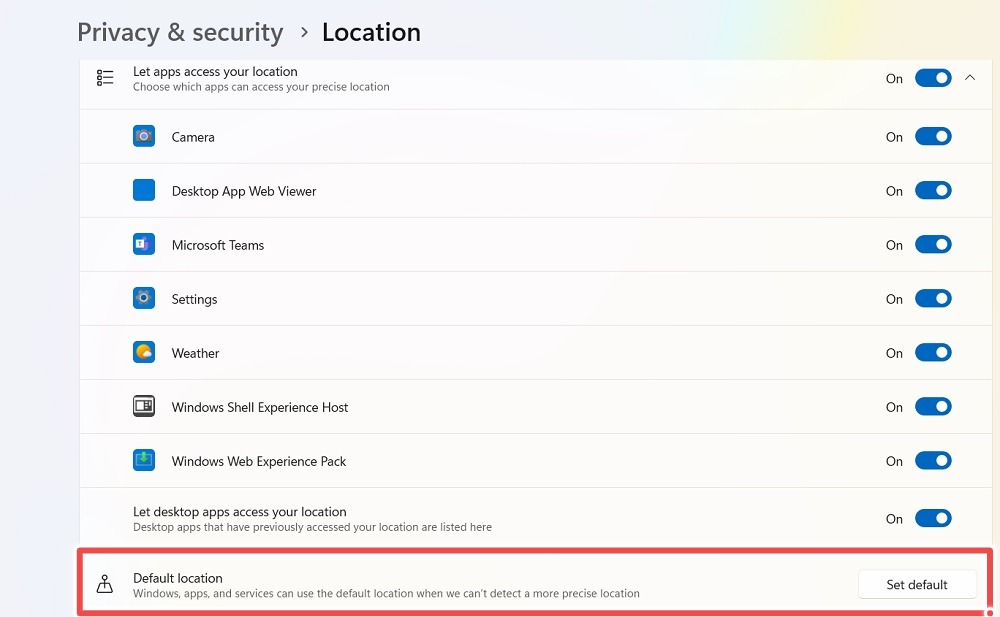The image size is (1000, 617).
Task: Click the Default location map pin icon
Action: [105, 583]
